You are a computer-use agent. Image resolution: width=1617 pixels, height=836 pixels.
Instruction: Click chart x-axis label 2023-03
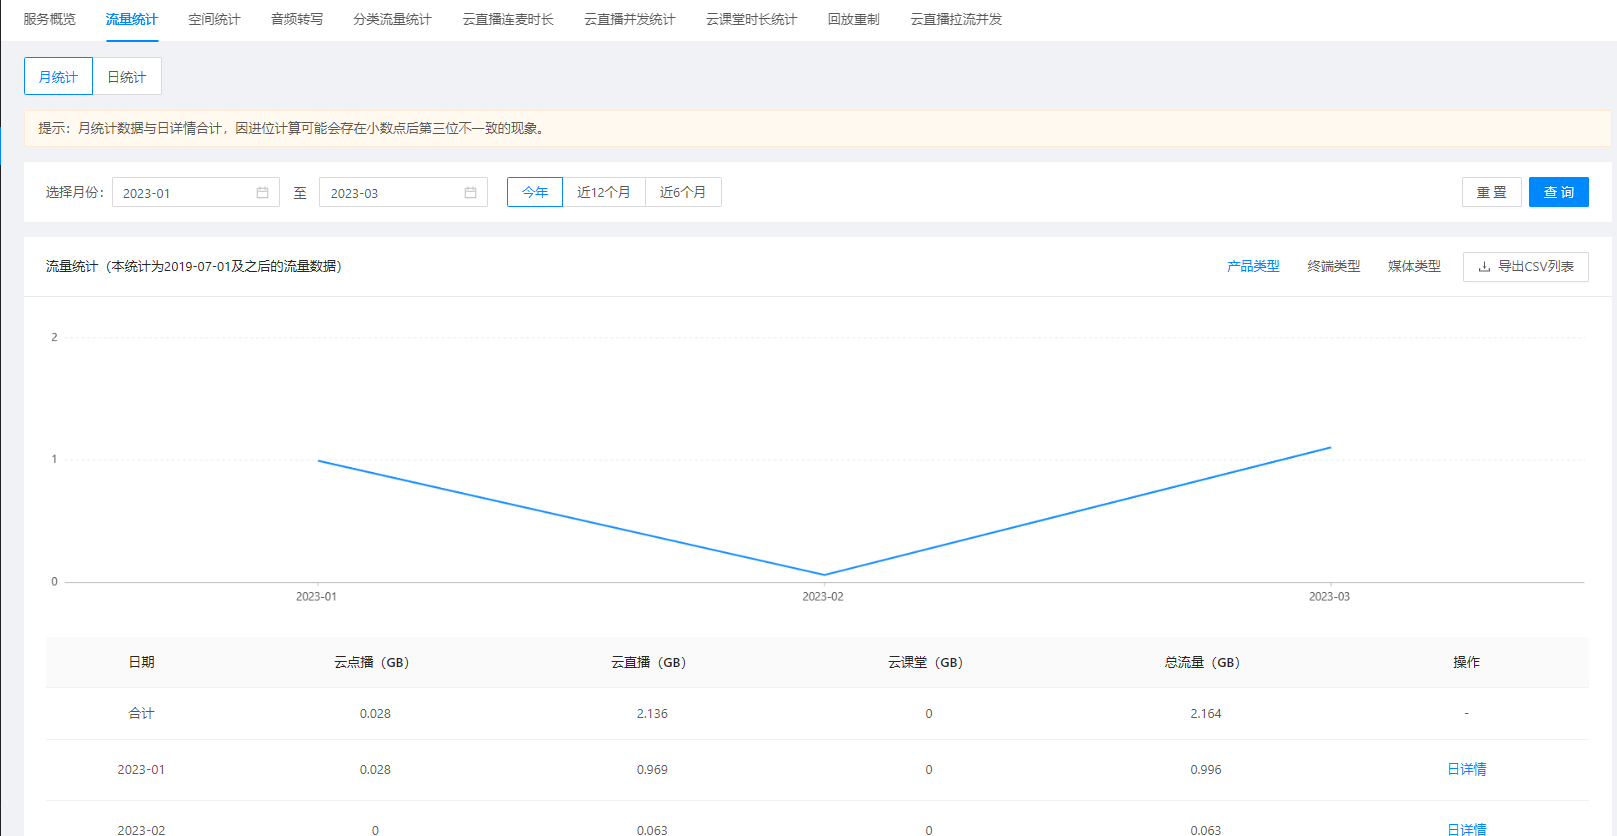pyautogui.click(x=1329, y=596)
